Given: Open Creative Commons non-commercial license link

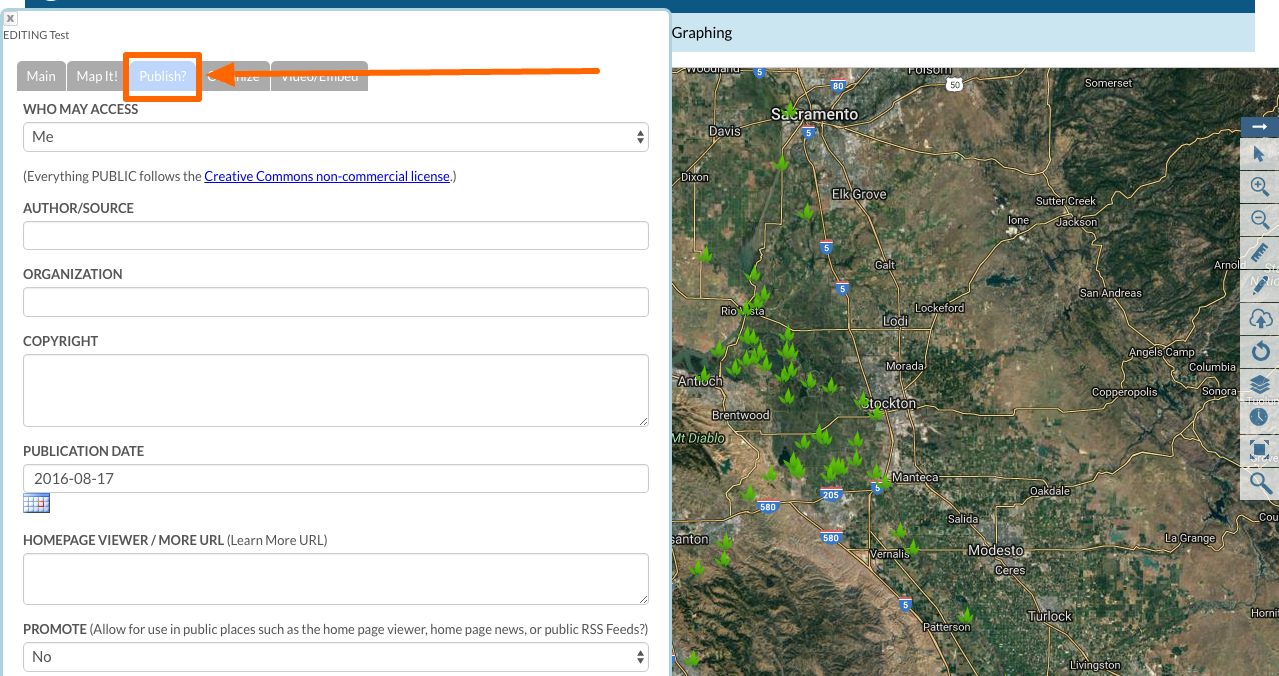Looking at the screenshot, I should pyautogui.click(x=327, y=177).
